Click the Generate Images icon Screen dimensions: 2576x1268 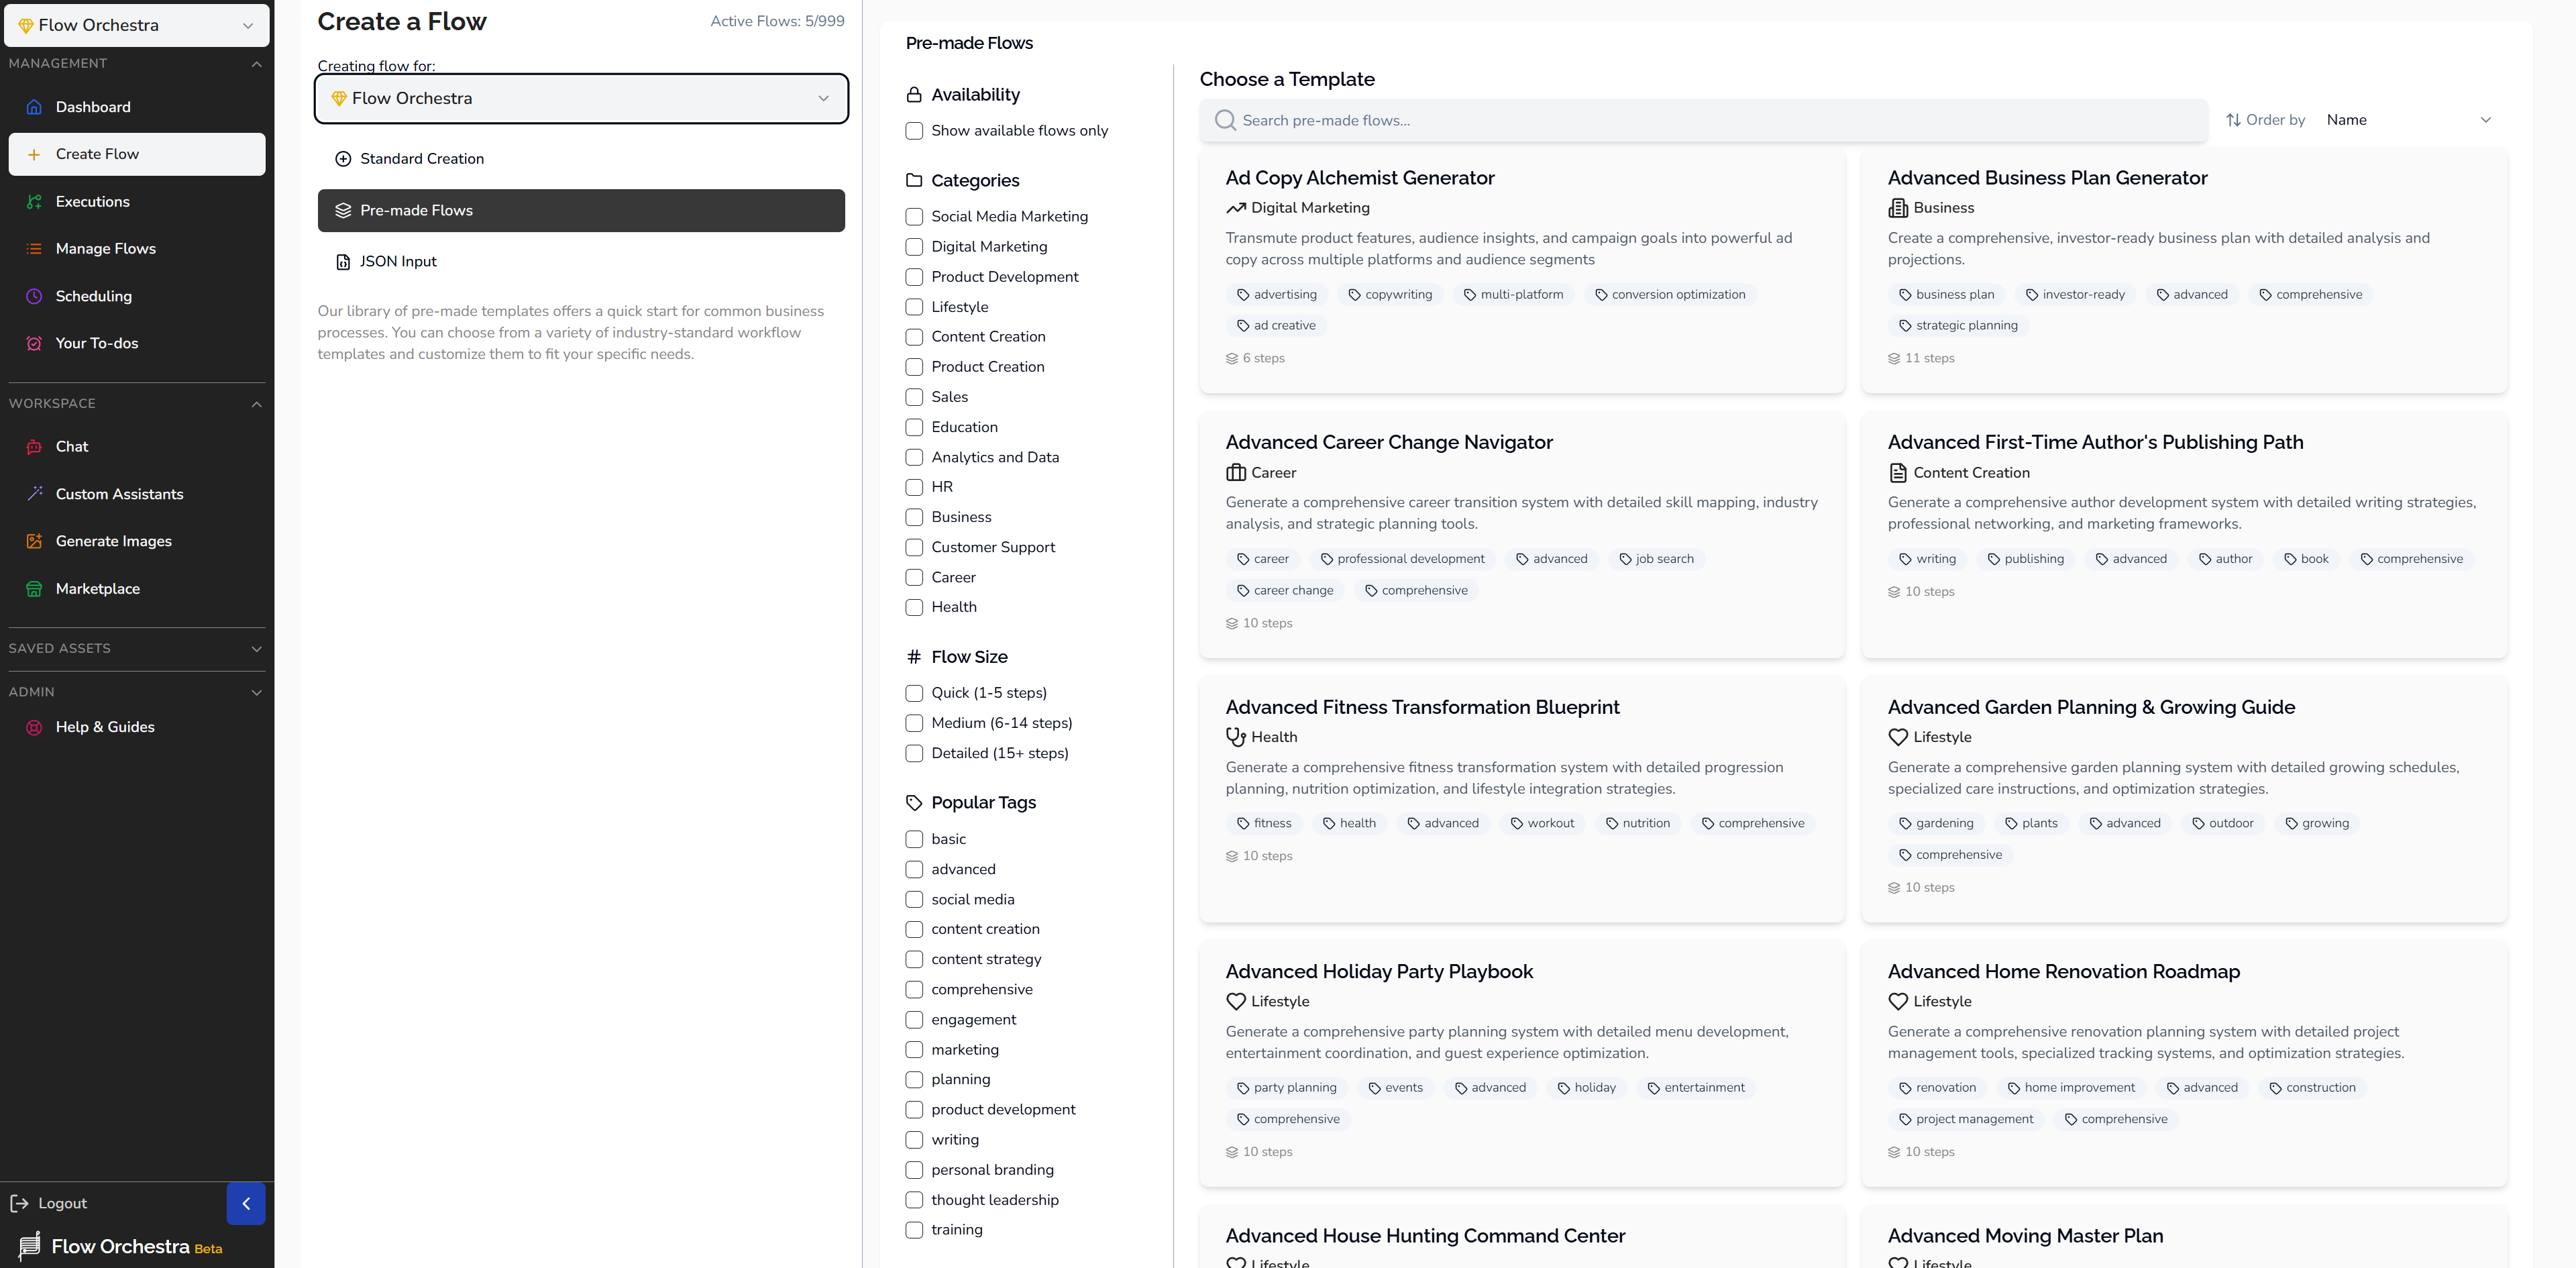click(34, 541)
